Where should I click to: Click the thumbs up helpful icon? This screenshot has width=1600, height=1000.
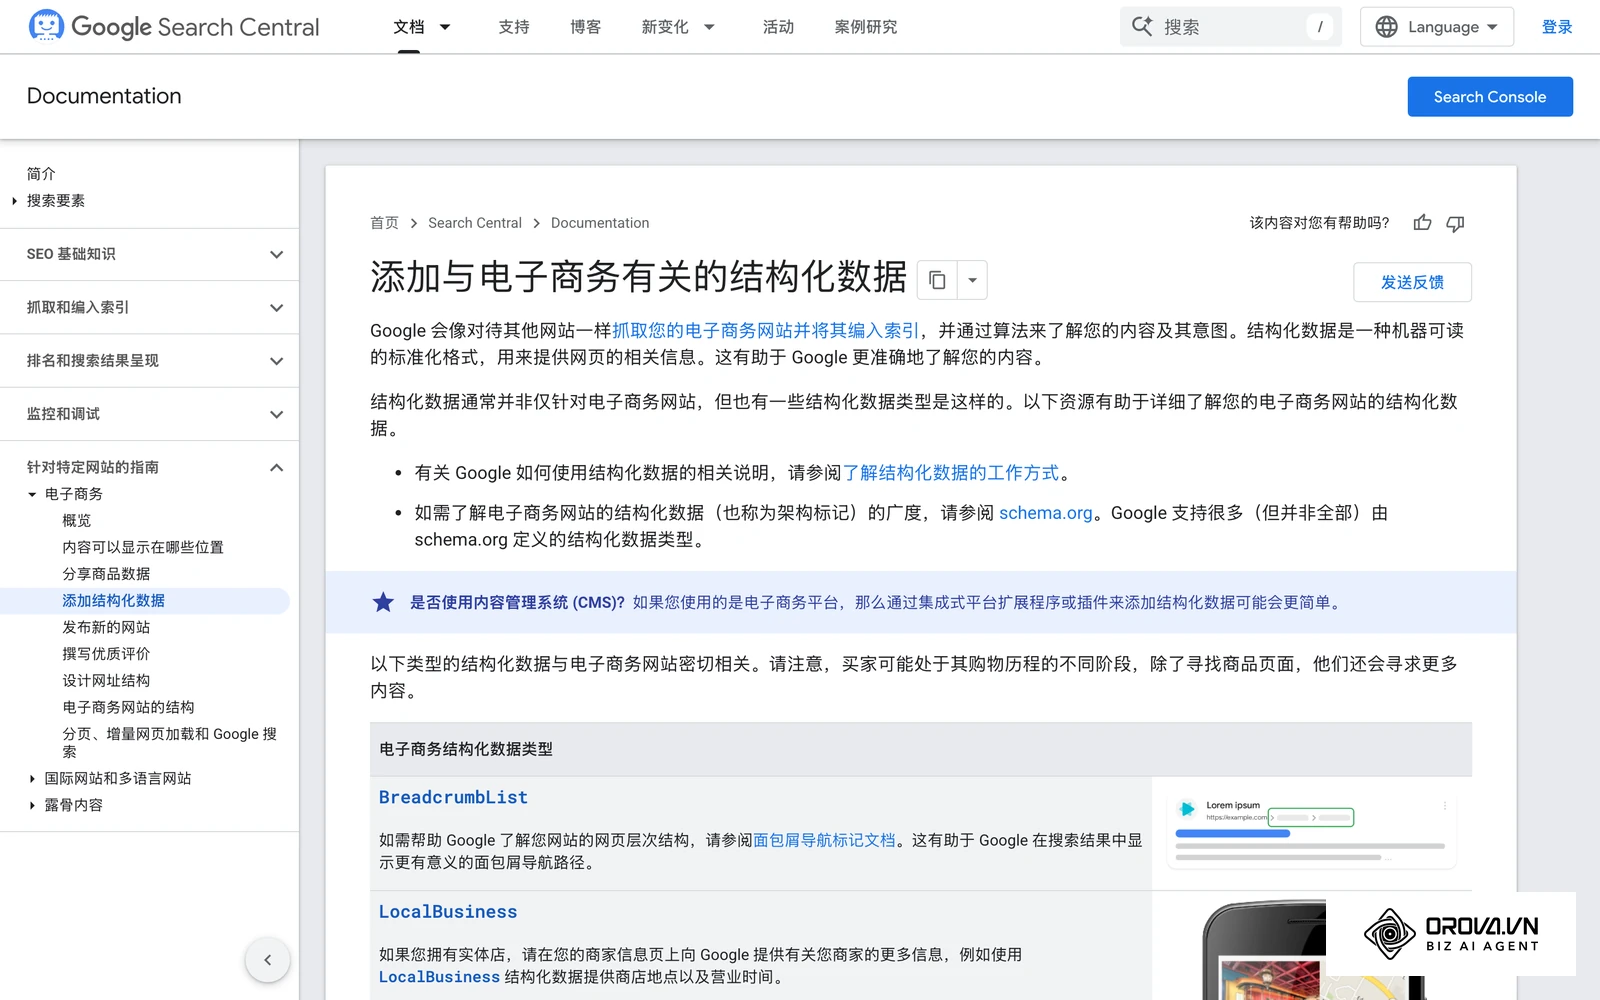pyautogui.click(x=1422, y=223)
